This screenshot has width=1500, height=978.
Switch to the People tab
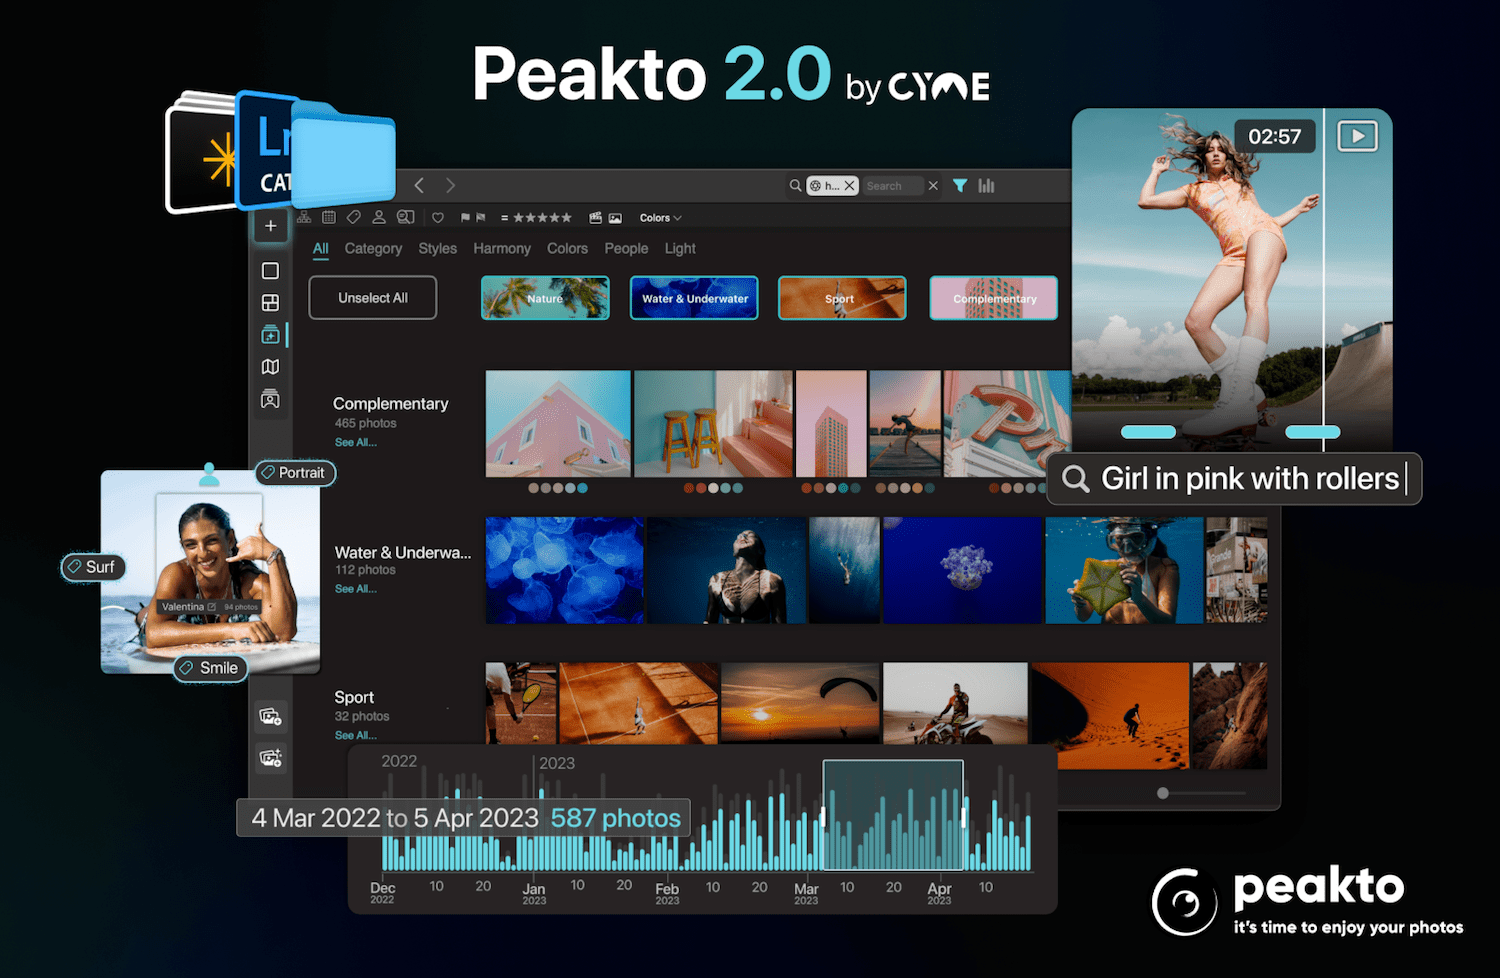[626, 248]
